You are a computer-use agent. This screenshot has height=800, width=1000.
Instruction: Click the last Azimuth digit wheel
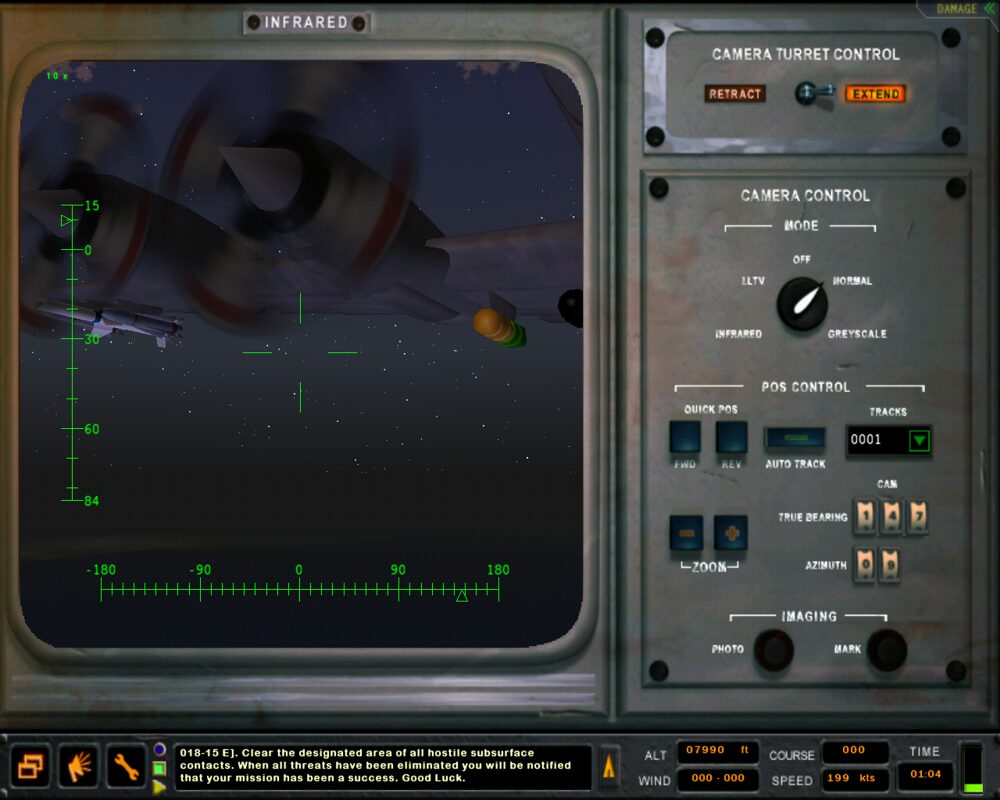pyautogui.click(x=889, y=564)
